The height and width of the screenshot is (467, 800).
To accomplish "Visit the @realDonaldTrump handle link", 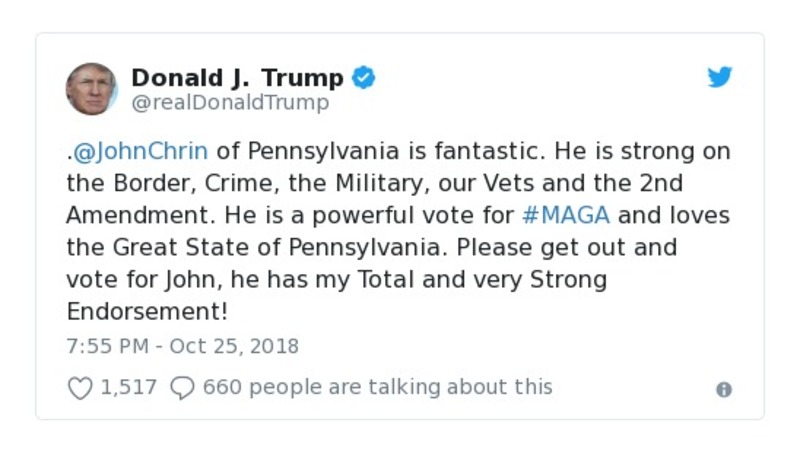I will (x=230, y=102).
